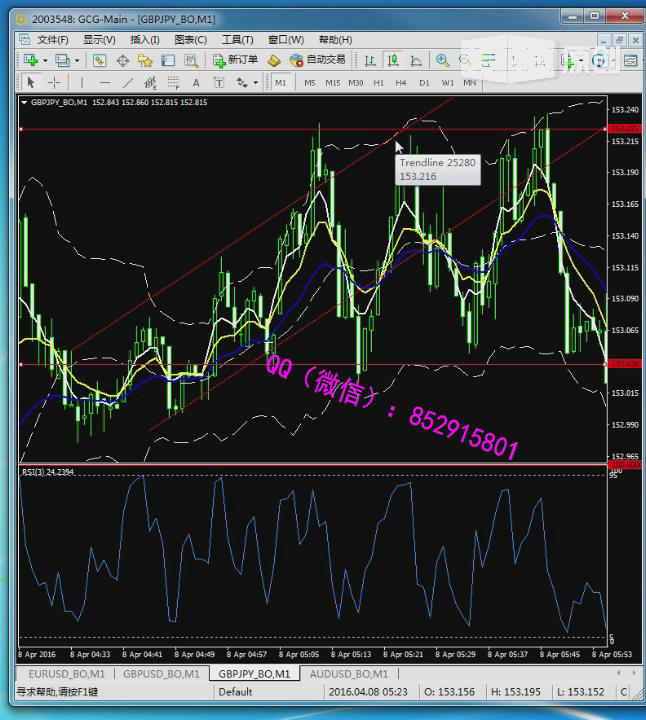Open the 插入(I) menu
The width and height of the screenshot is (646, 720).
144,39
